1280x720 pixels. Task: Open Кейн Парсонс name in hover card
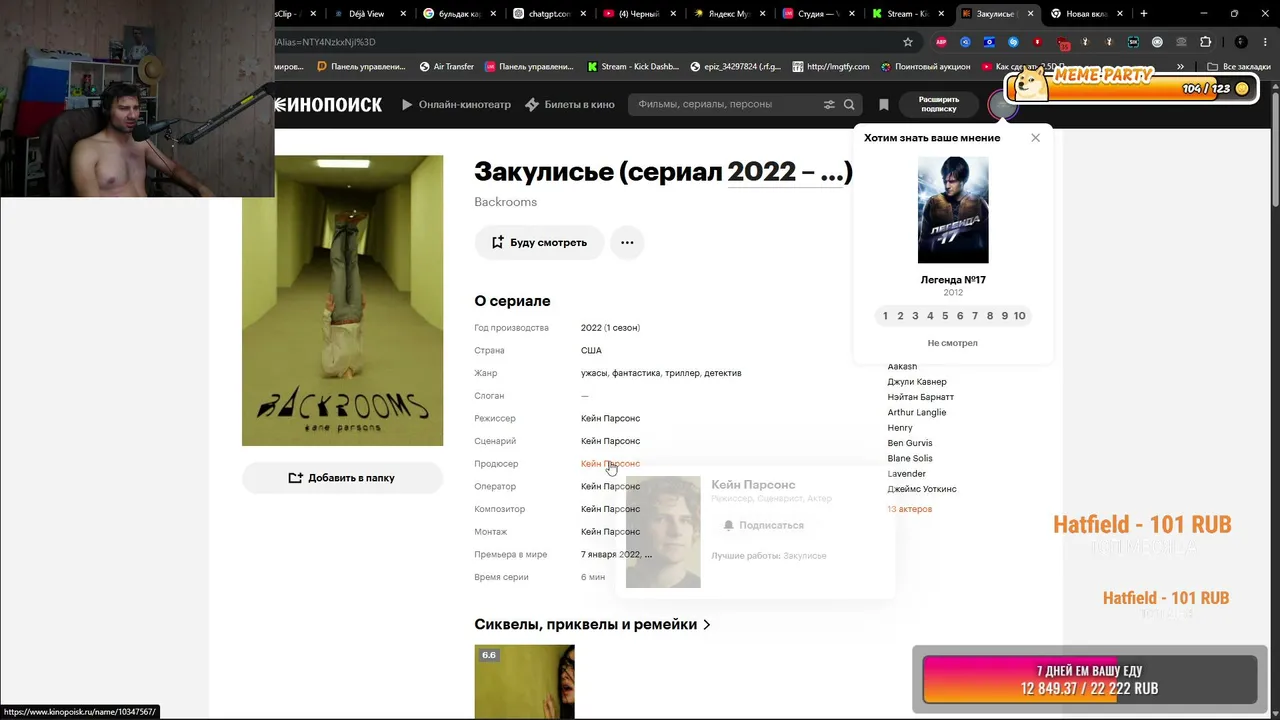(753, 485)
